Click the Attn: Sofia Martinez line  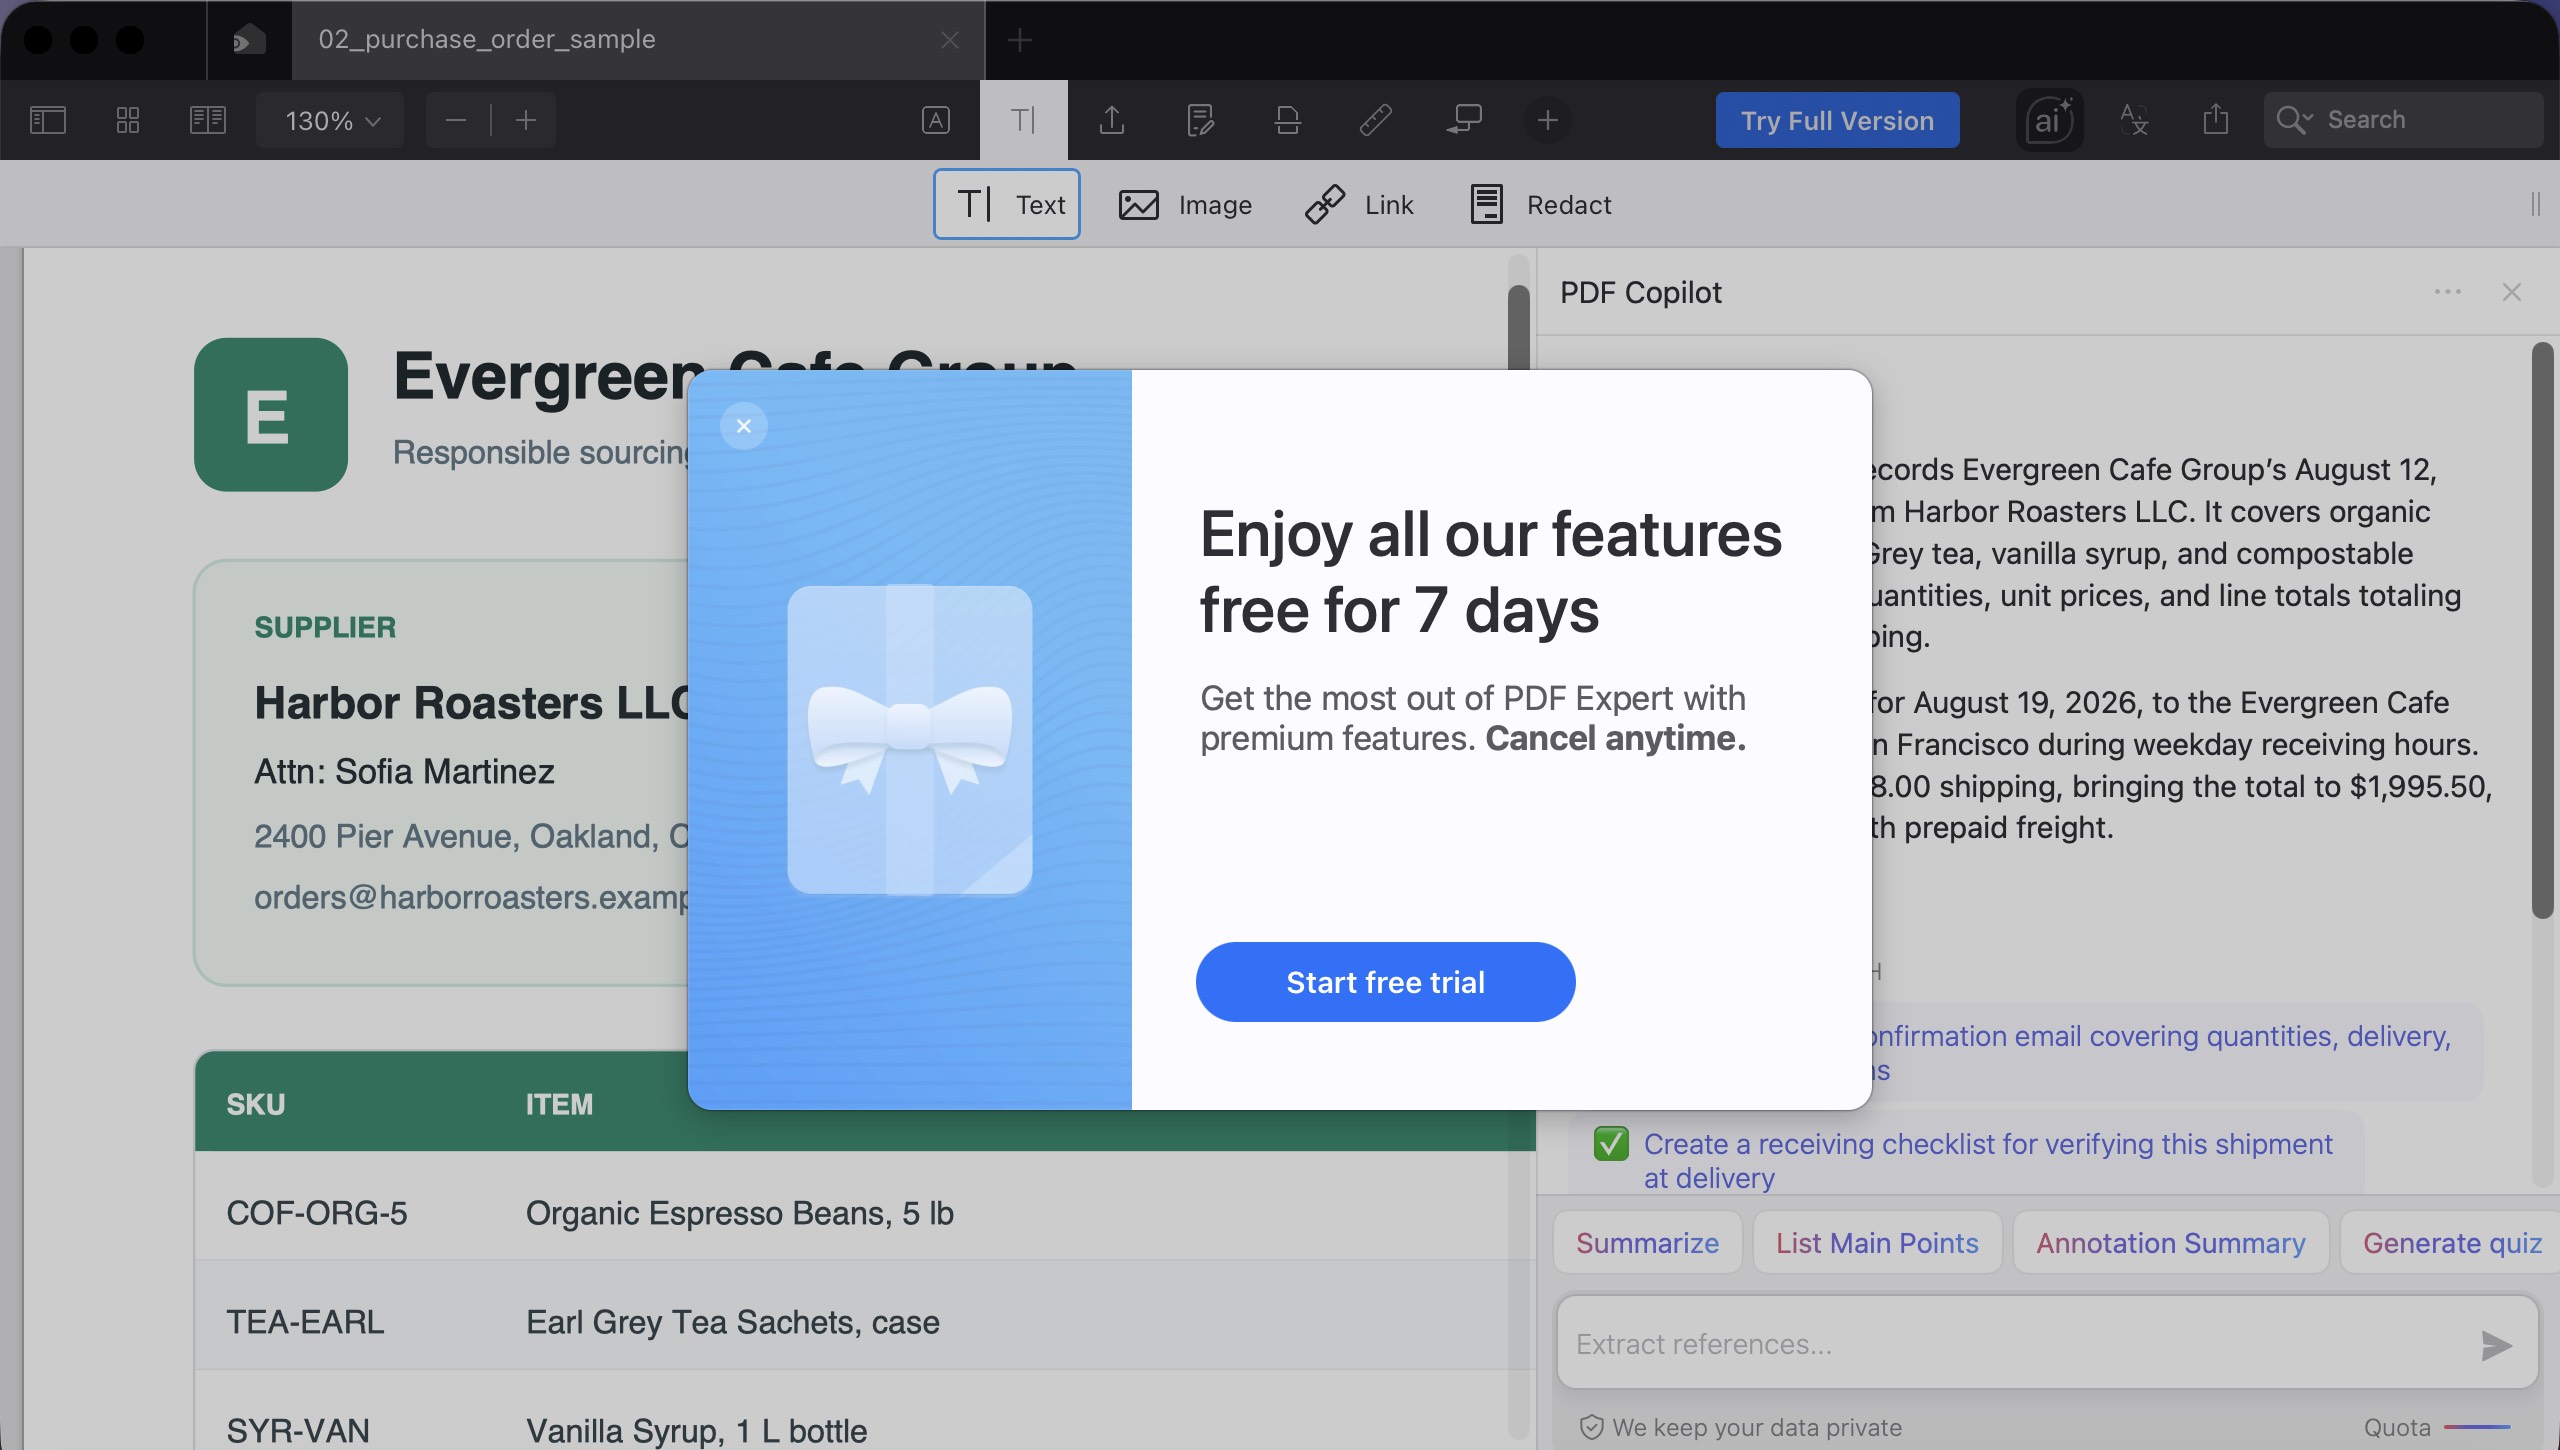[404, 771]
